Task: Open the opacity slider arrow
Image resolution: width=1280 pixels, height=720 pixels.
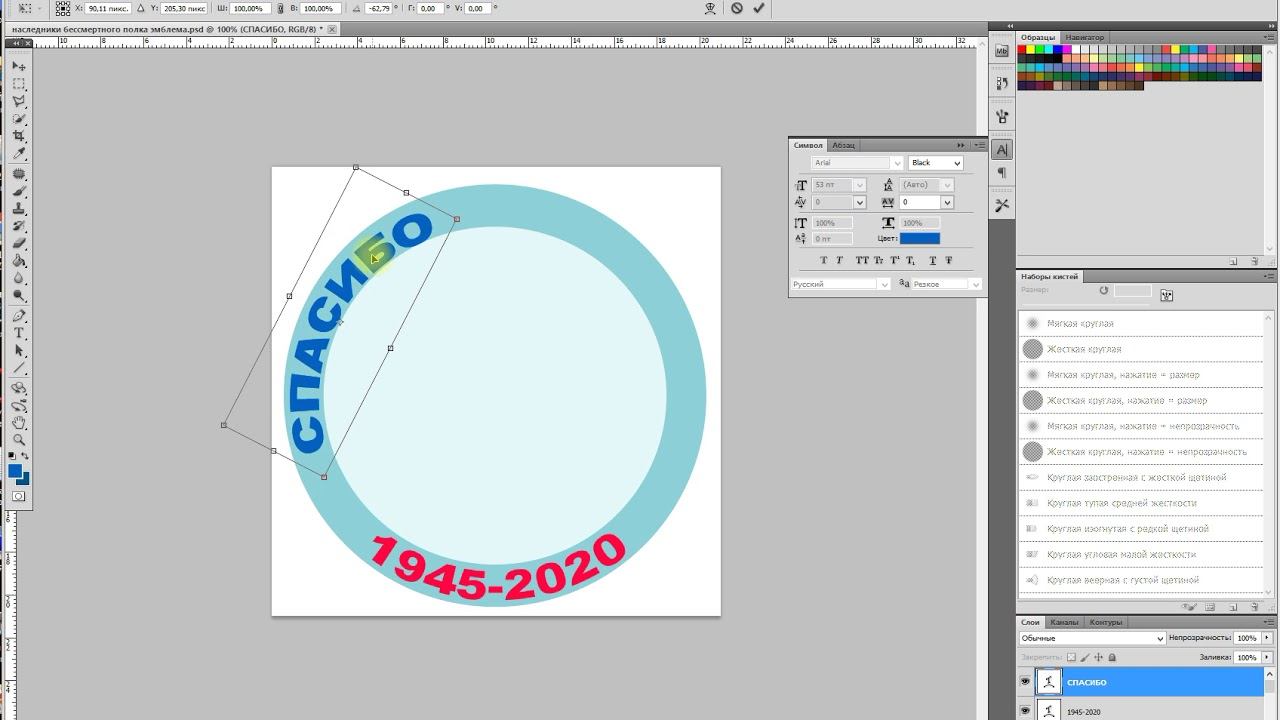Action: (x=1268, y=638)
